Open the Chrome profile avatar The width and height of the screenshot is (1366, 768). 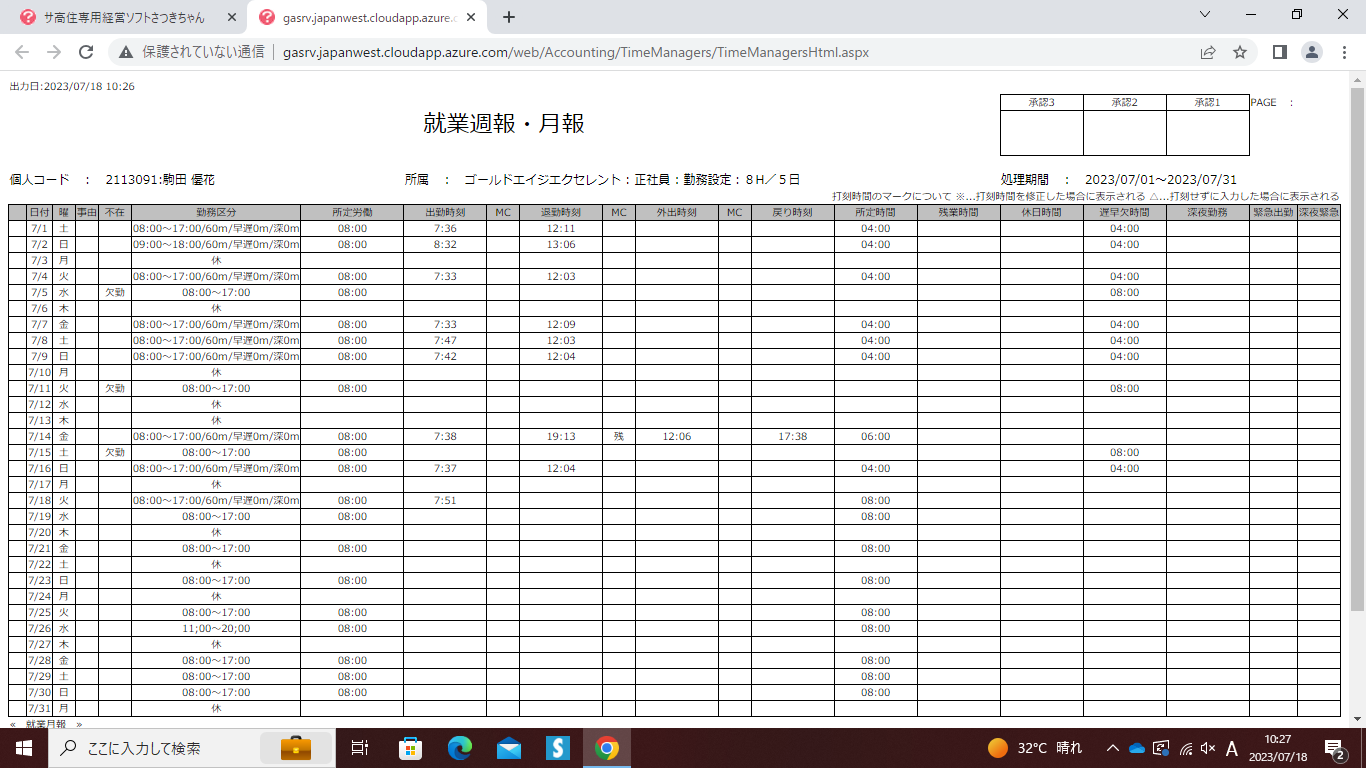pos(1311,52)
